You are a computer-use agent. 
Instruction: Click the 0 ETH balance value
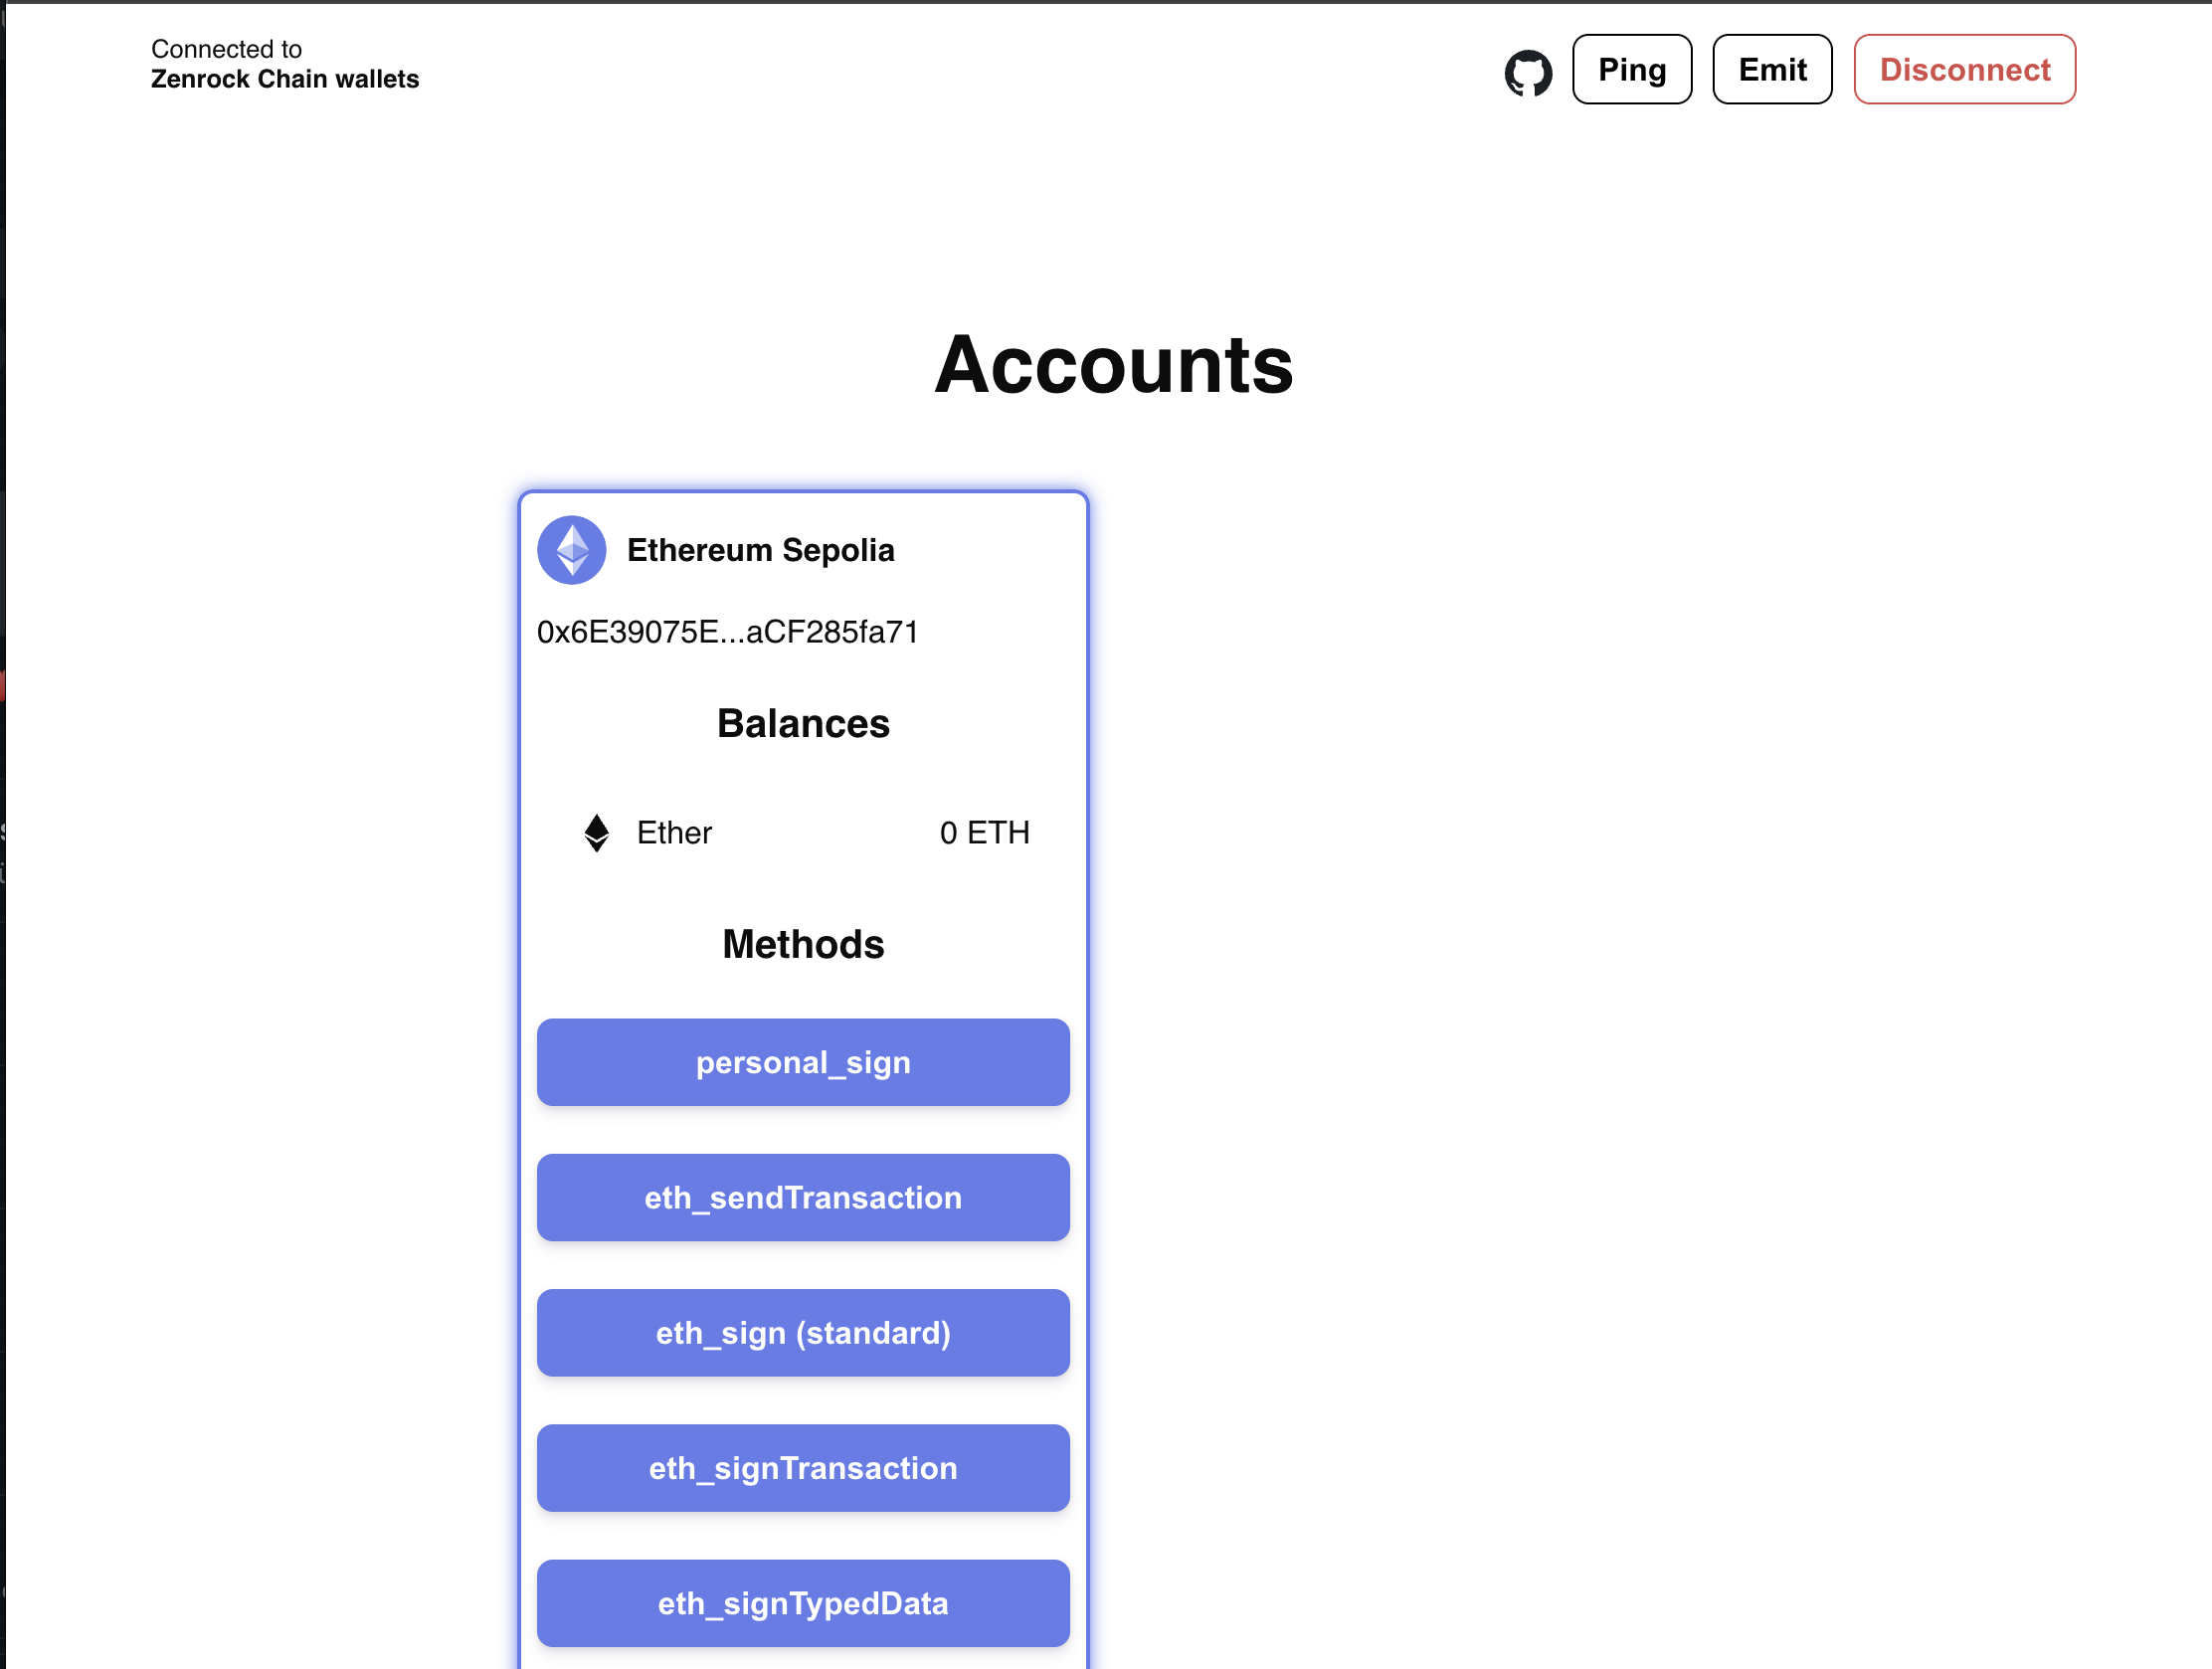point(985,833)
